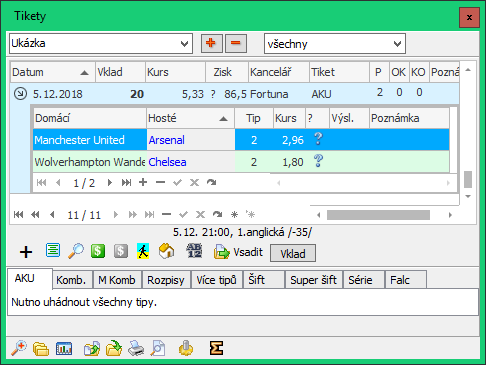Image resolution: width=486 pixels, height=365 pixels.
Task: Click the sigma sum icon
Action: click(x=216, y=348)
